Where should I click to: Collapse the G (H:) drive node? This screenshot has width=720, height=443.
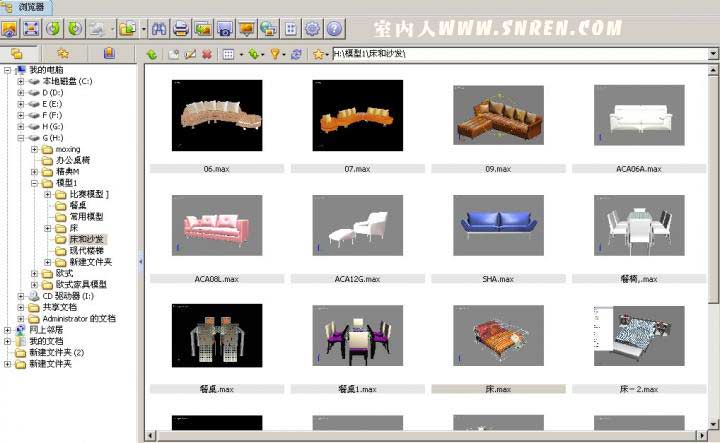[21, 138]
